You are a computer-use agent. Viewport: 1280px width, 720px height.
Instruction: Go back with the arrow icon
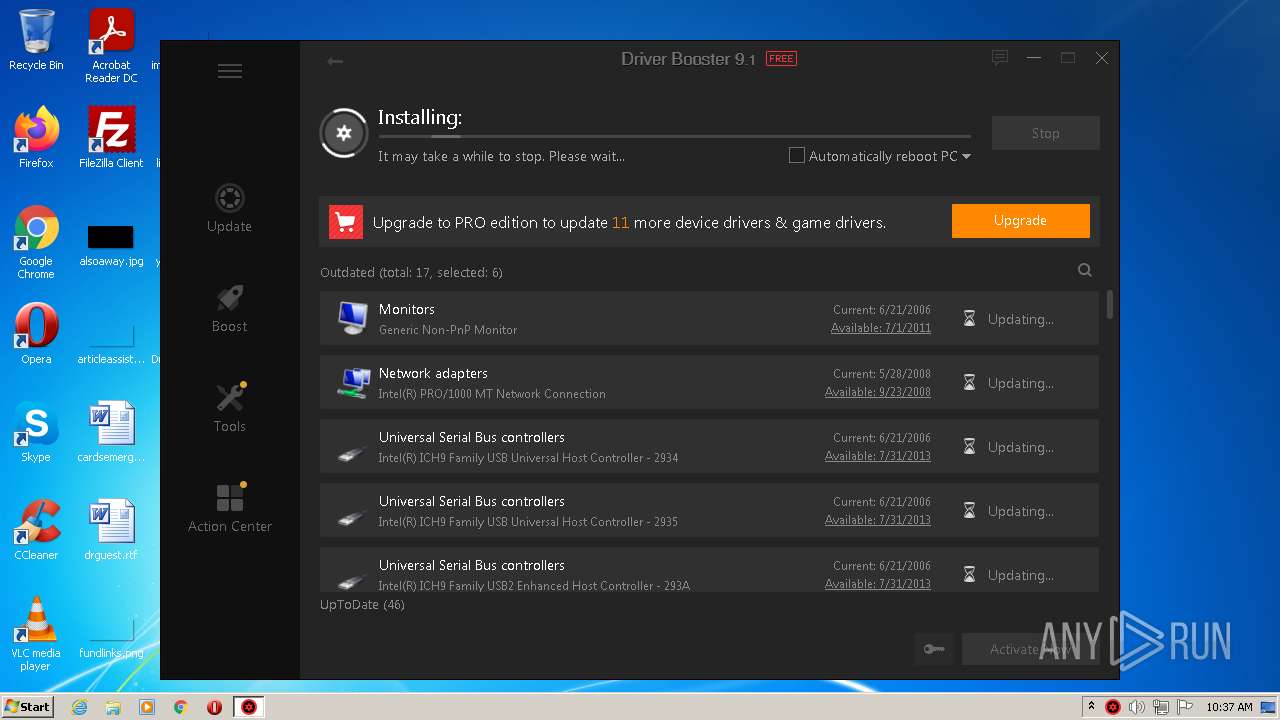point(335,61)
